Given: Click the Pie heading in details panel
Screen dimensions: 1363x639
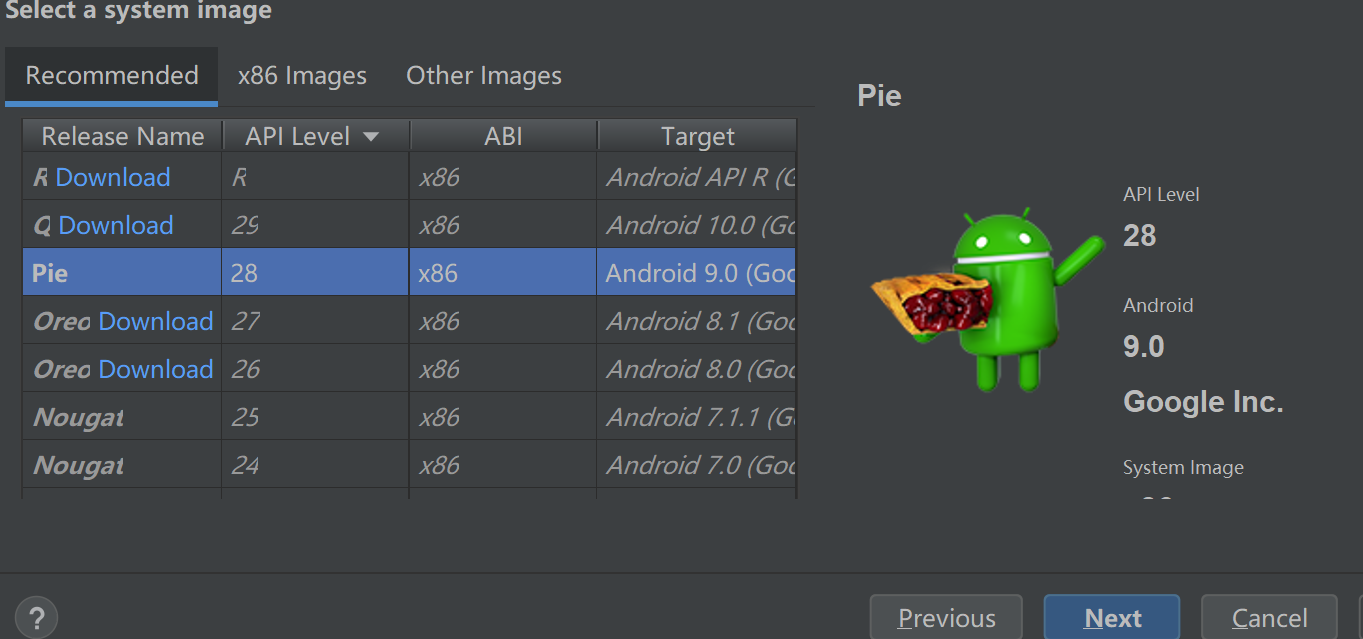Looking at the screenshot, I should point(879,96).
